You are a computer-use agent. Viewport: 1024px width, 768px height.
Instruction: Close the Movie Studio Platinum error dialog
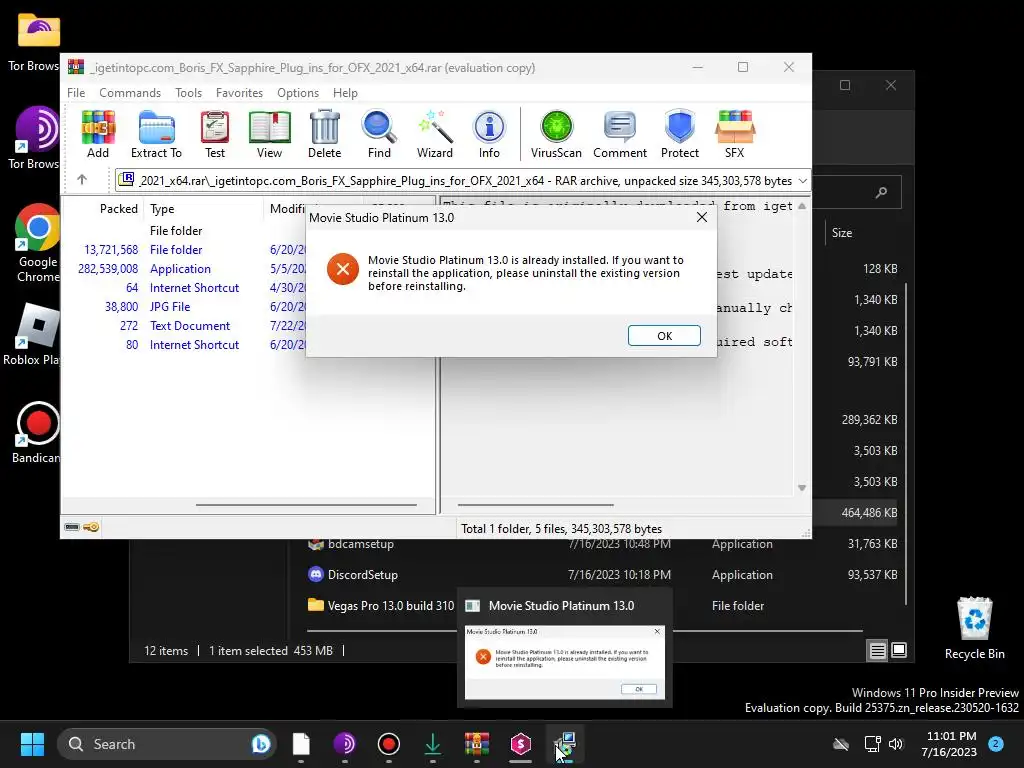[702, 217]
